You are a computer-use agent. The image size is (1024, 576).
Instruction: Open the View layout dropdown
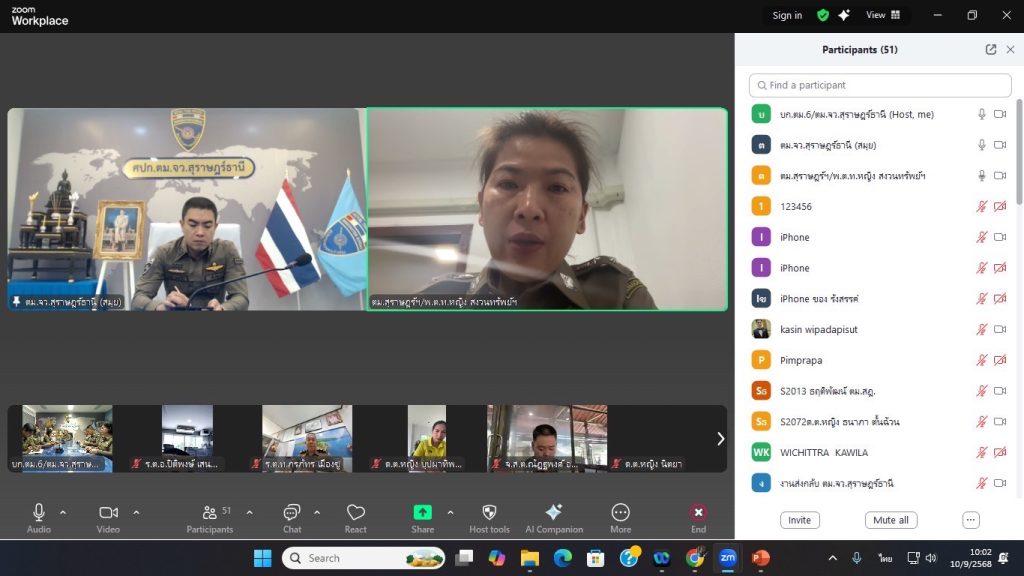[883, 15]
